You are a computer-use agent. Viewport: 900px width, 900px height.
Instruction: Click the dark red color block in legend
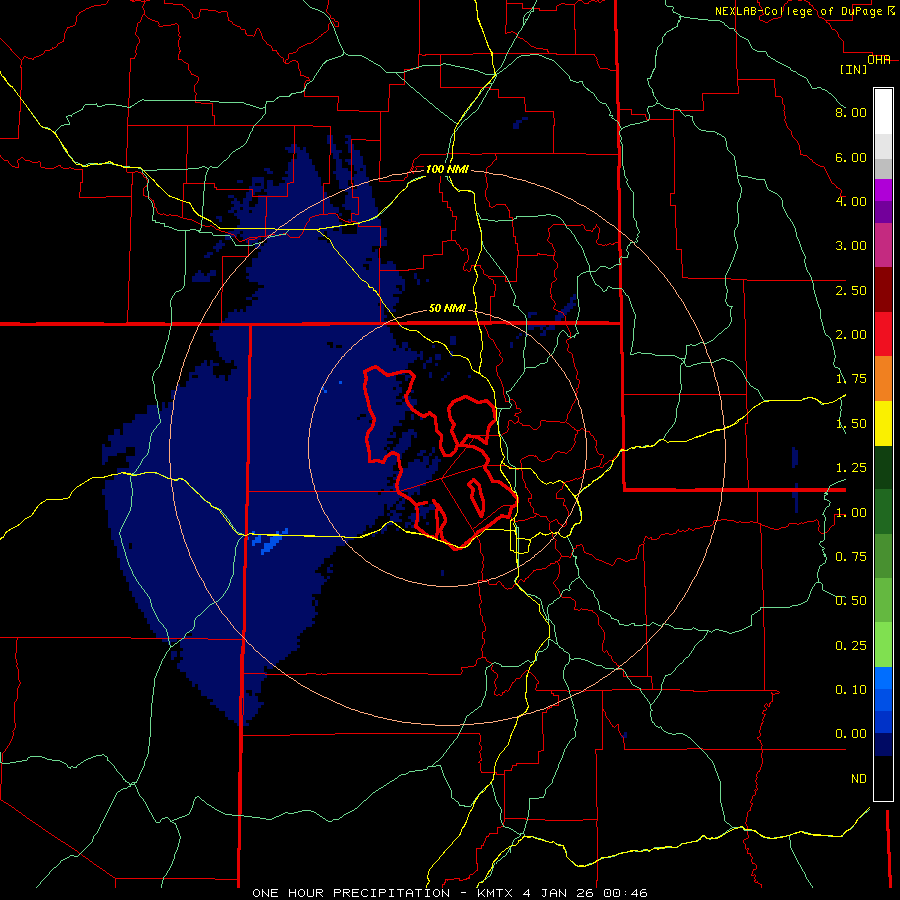coord(883,290)
